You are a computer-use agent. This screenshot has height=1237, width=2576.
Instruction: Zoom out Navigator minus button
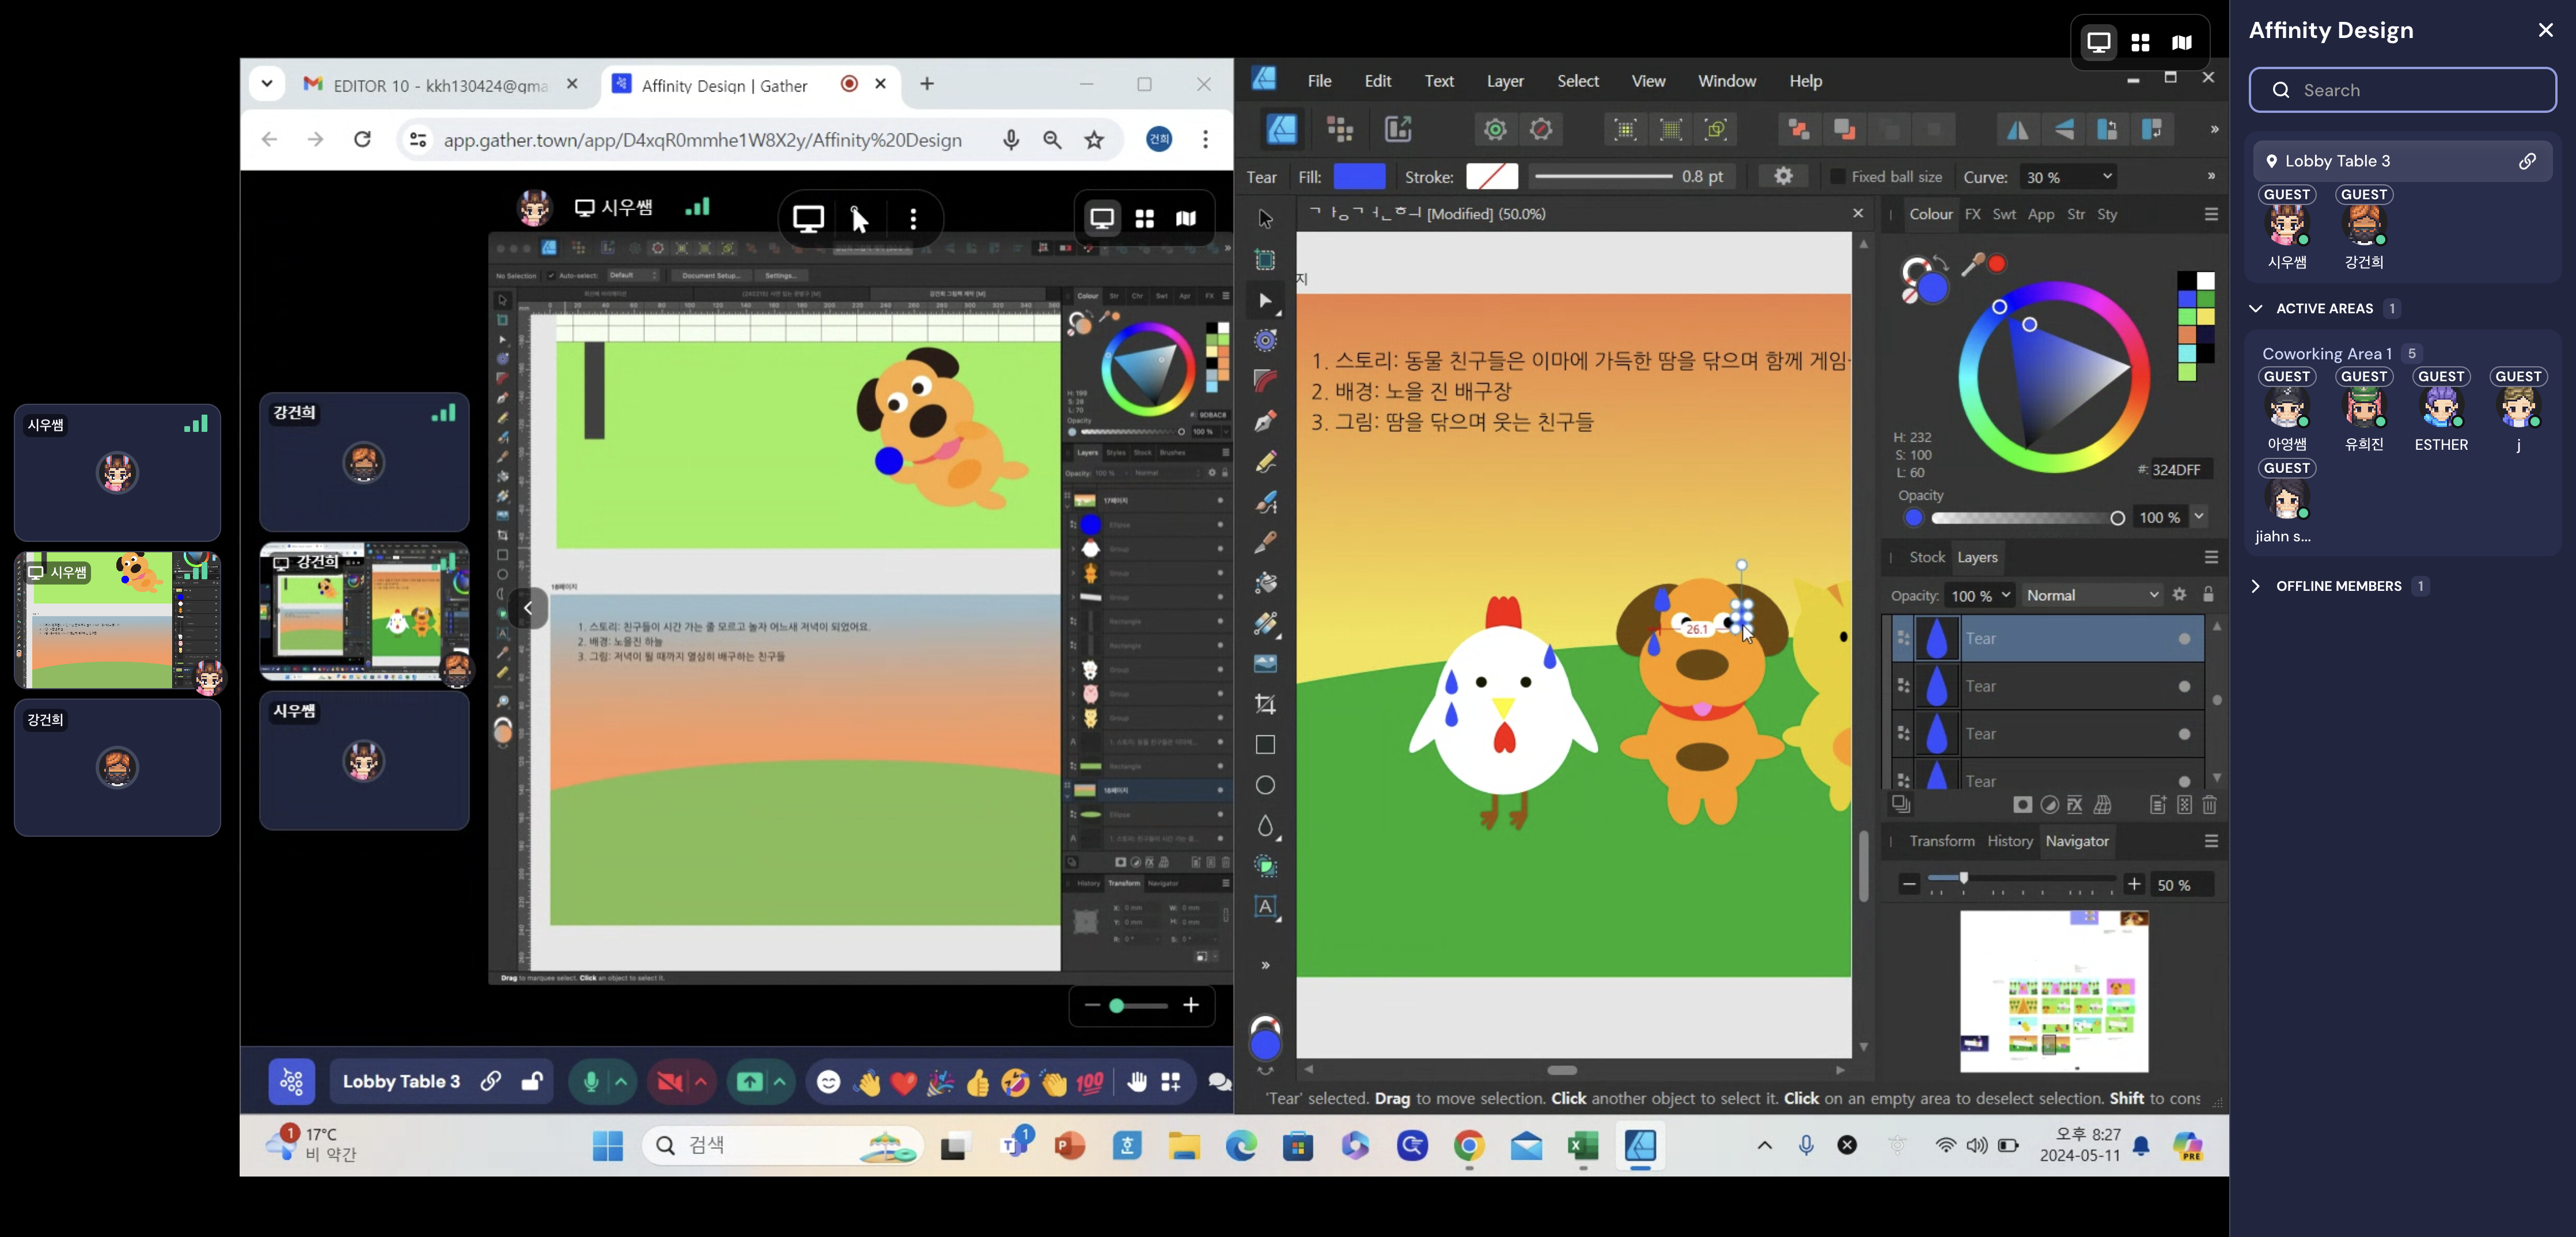pos(1909,884)
